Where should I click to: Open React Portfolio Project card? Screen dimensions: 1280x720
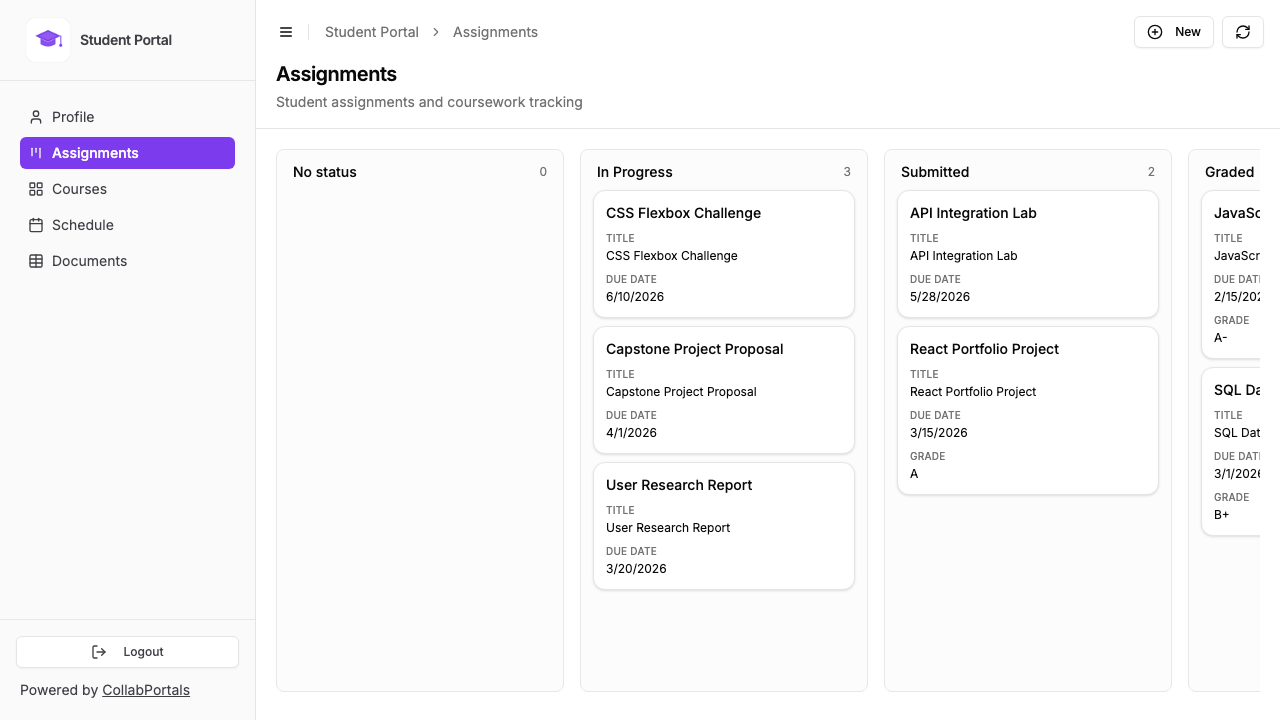click(1028, 410)
